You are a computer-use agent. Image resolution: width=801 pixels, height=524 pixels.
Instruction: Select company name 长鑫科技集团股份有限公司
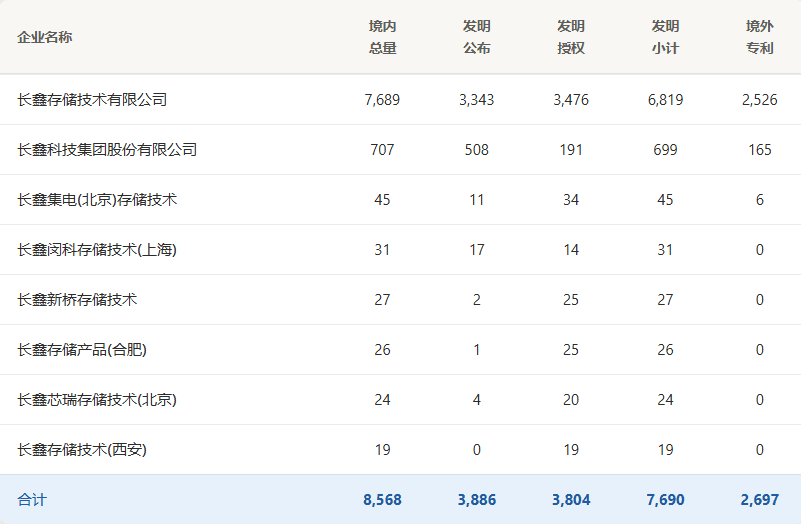pos(107,150)
